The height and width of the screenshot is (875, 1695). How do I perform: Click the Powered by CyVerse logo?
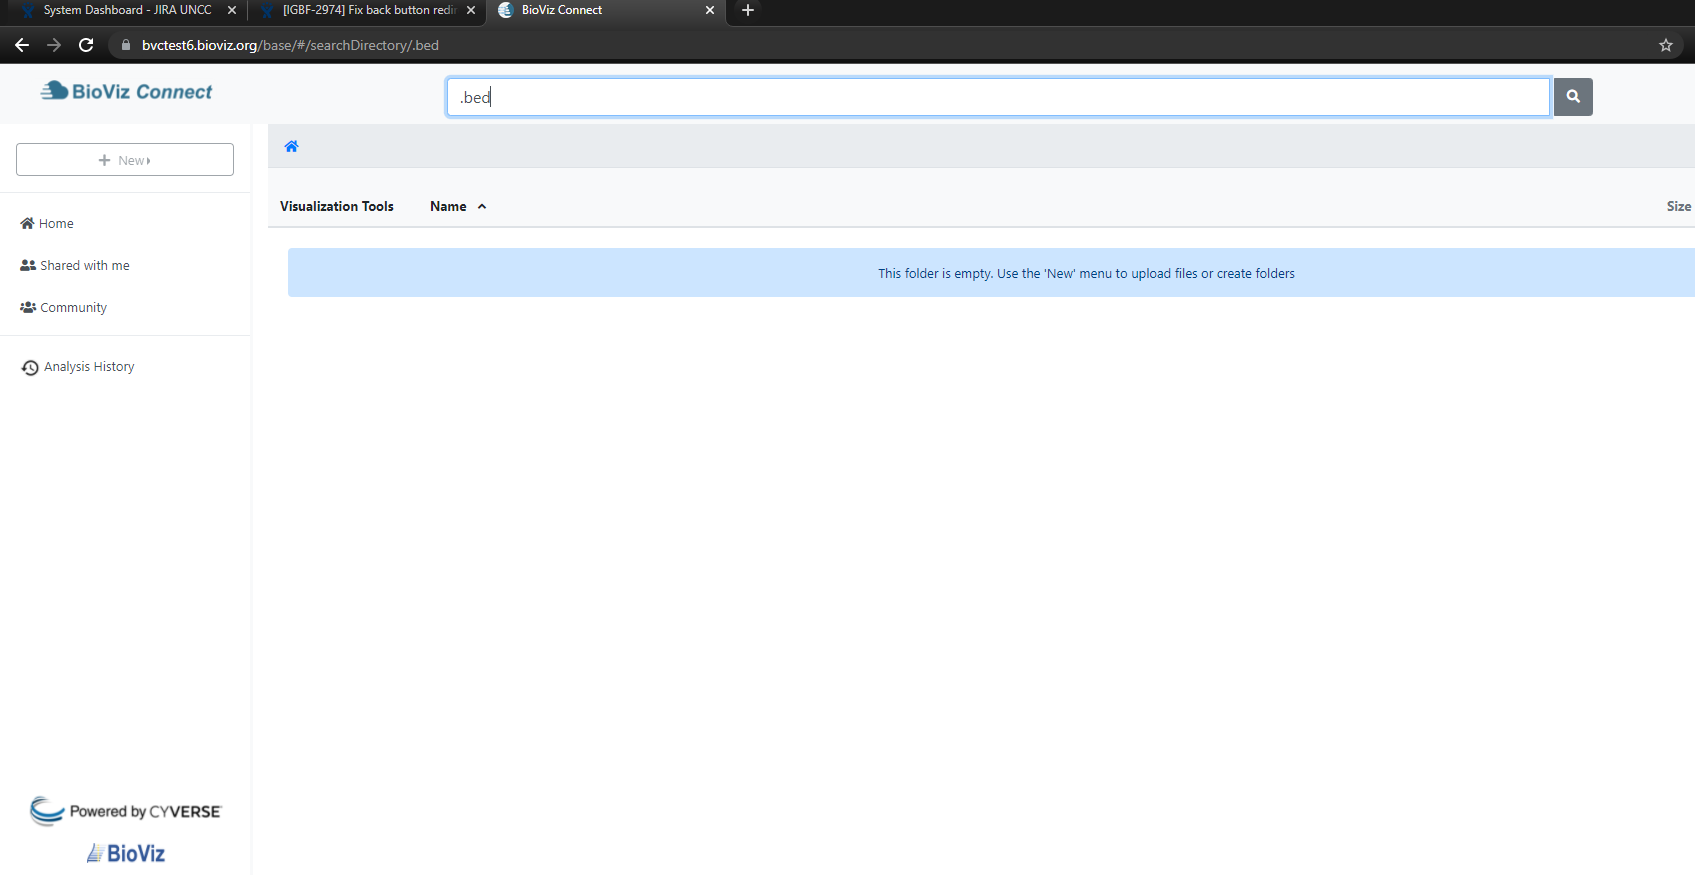click(x=126, y=811)
